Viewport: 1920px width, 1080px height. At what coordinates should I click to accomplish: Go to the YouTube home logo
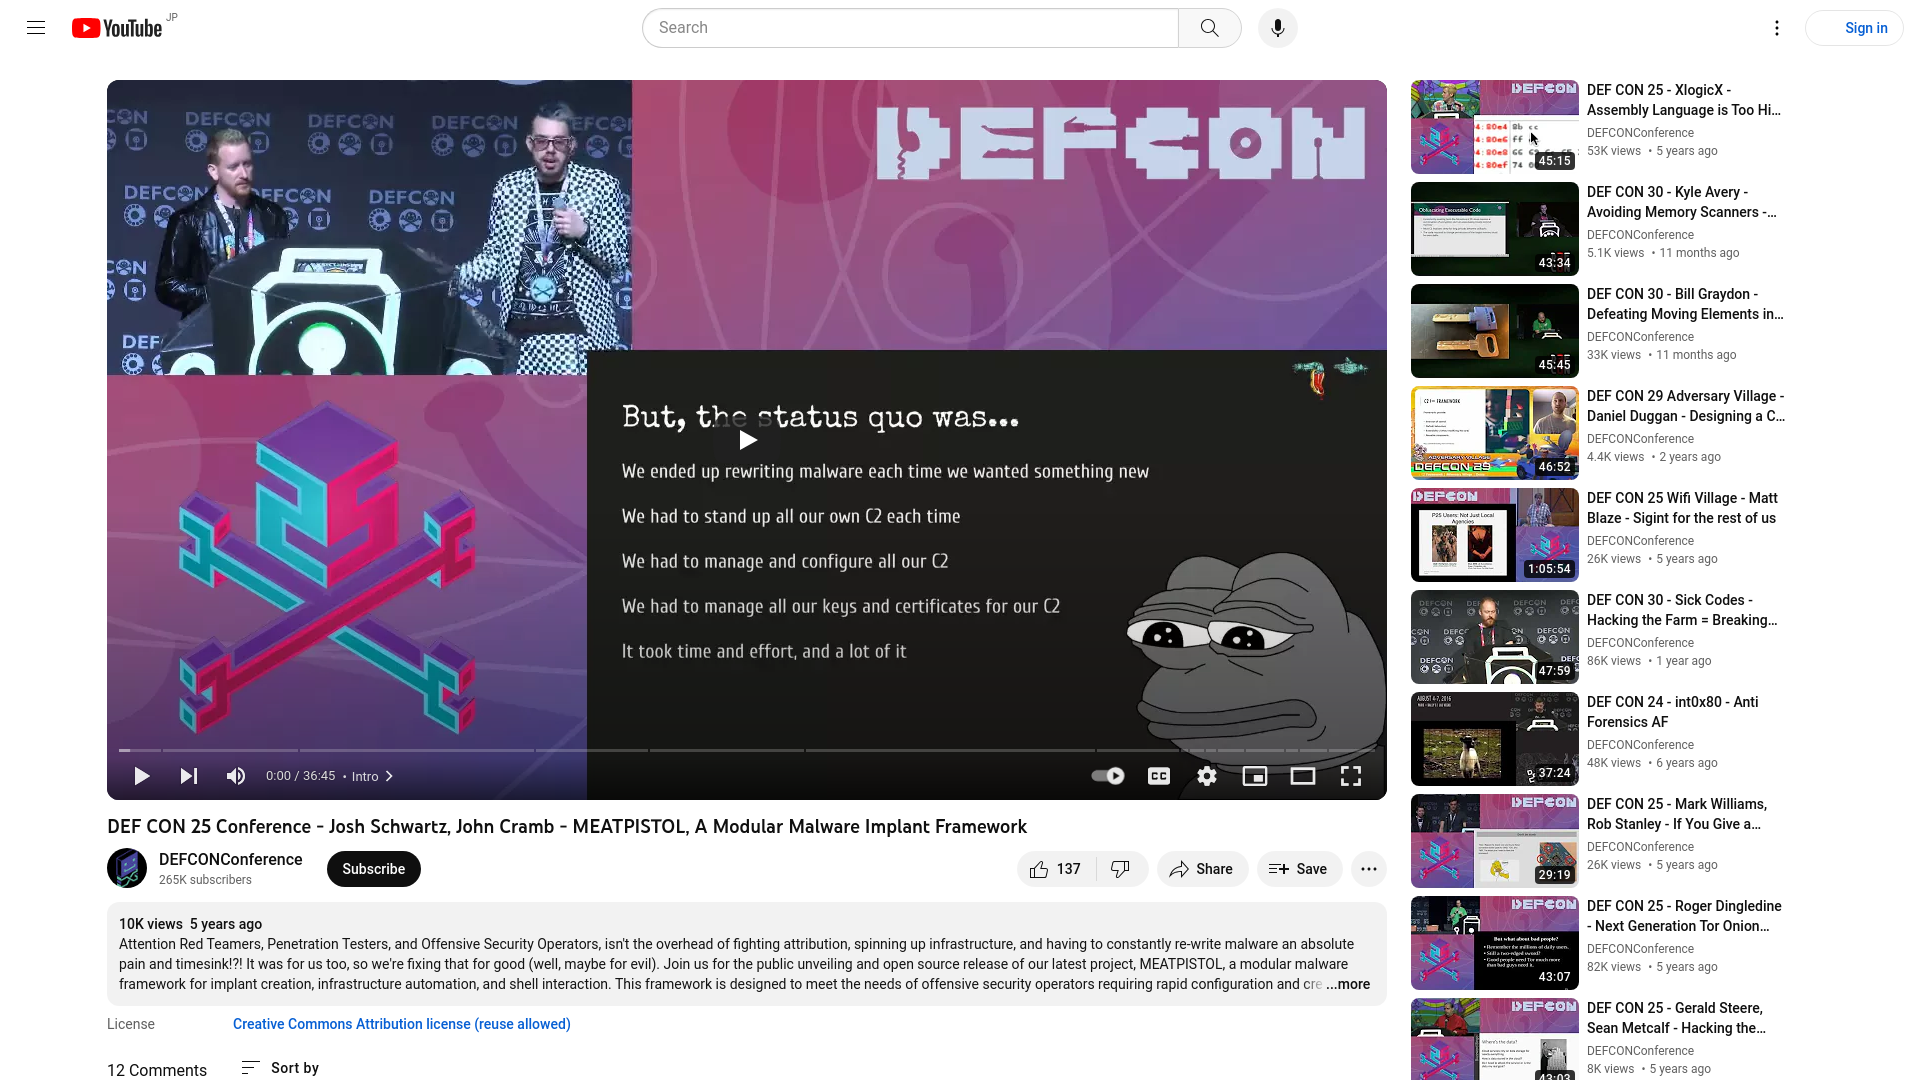point(117,28)
